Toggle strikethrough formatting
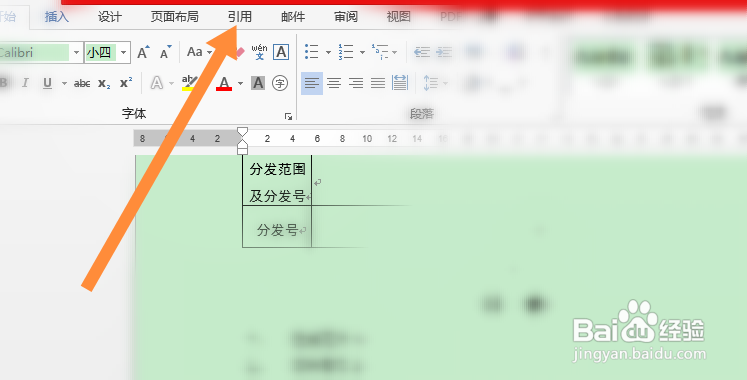747x380 pixels. [82, 84]
